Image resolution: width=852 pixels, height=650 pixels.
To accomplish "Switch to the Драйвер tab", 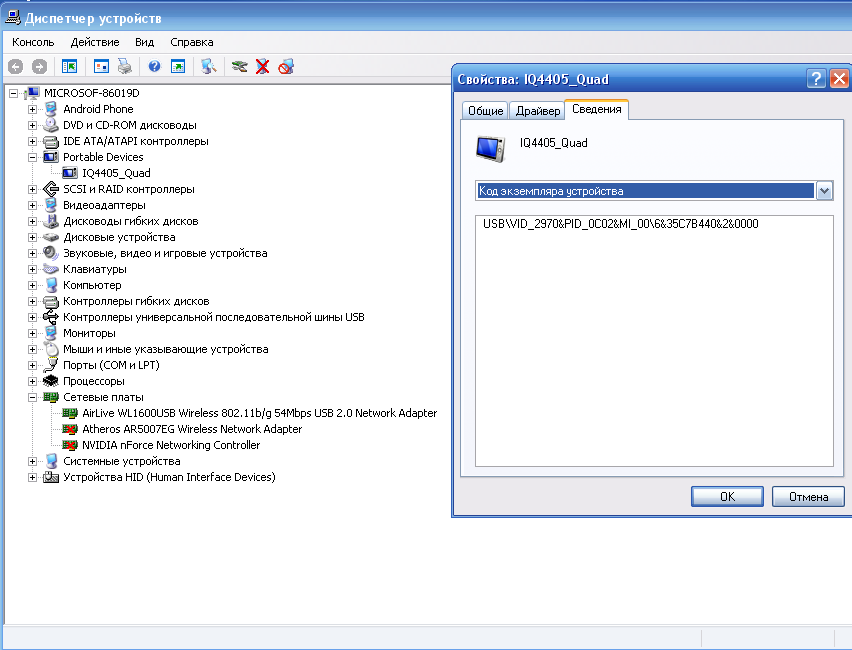I will click(x=537, y=110).
